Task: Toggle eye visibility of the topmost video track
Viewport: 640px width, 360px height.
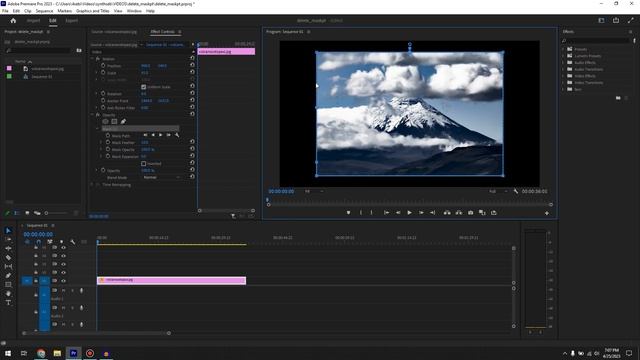Action: (x=64, y=247)
